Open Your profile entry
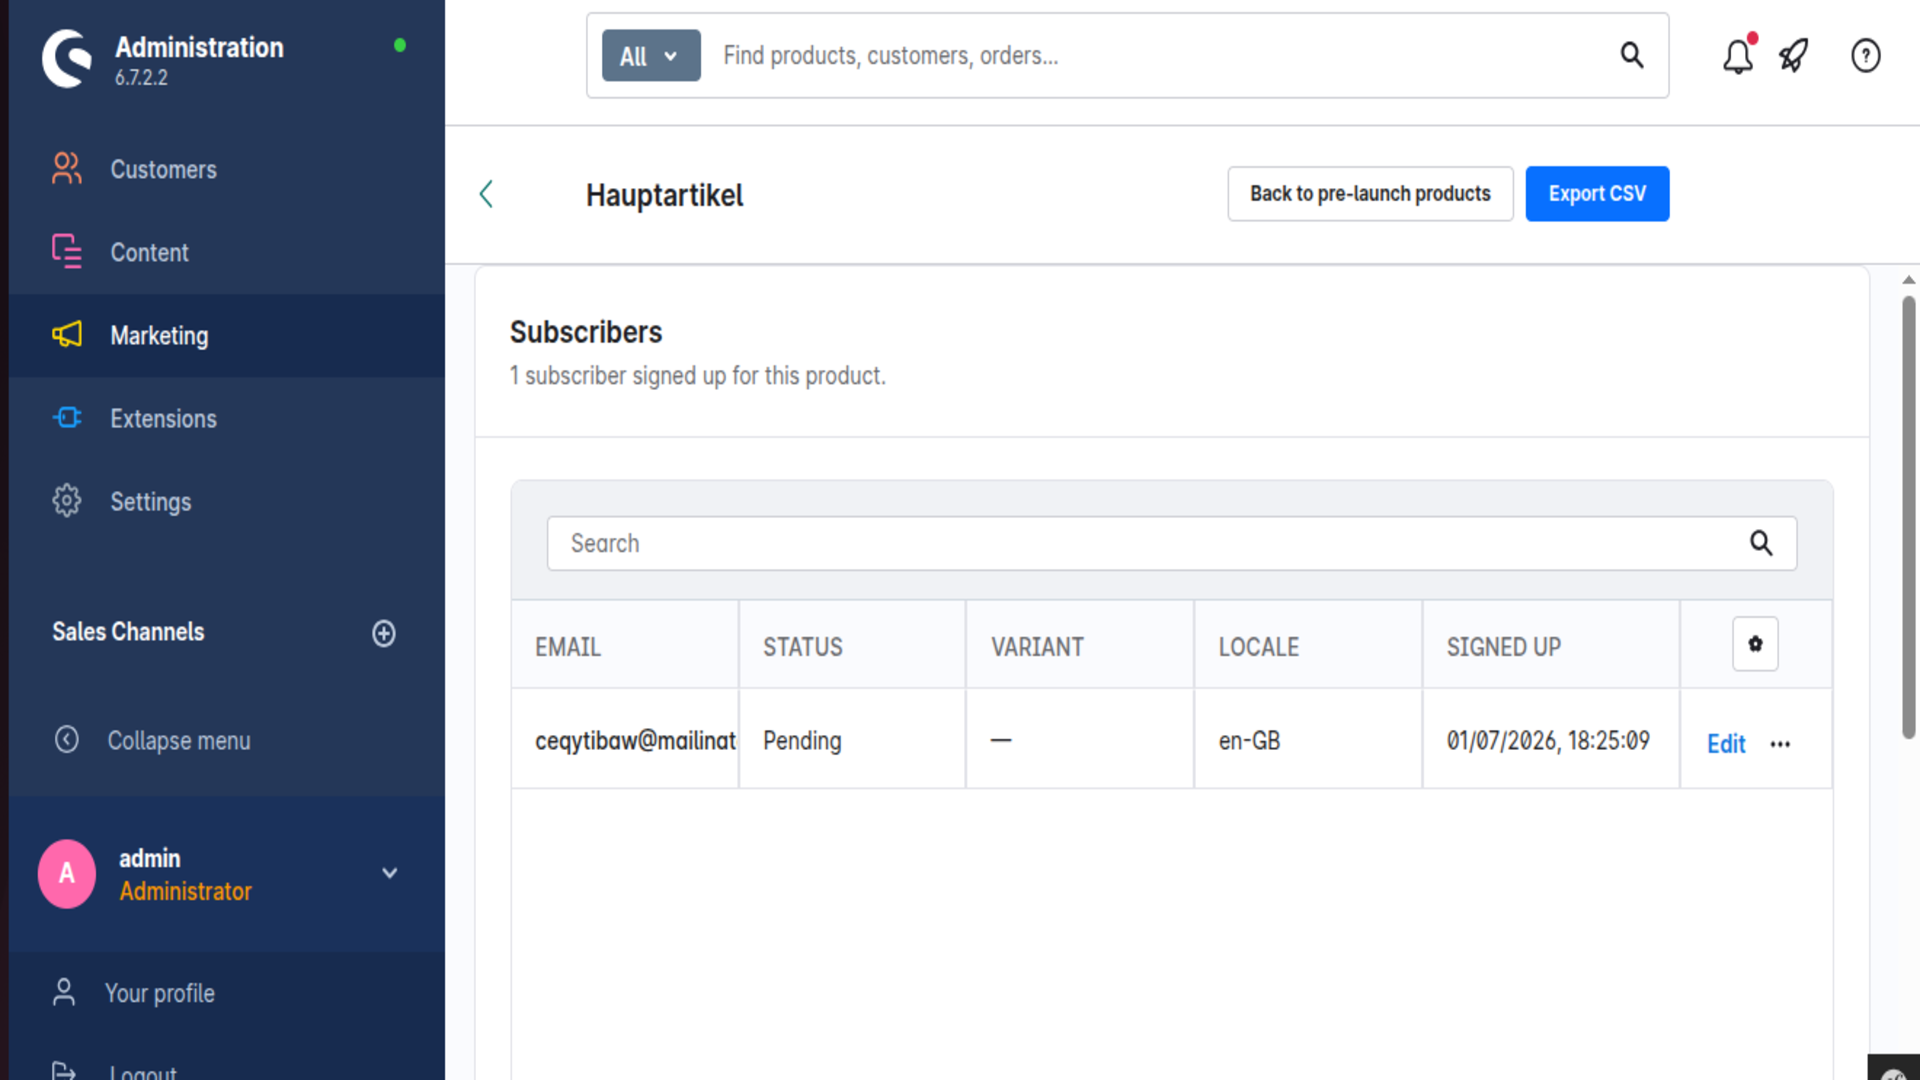 [x=227, y=992]
